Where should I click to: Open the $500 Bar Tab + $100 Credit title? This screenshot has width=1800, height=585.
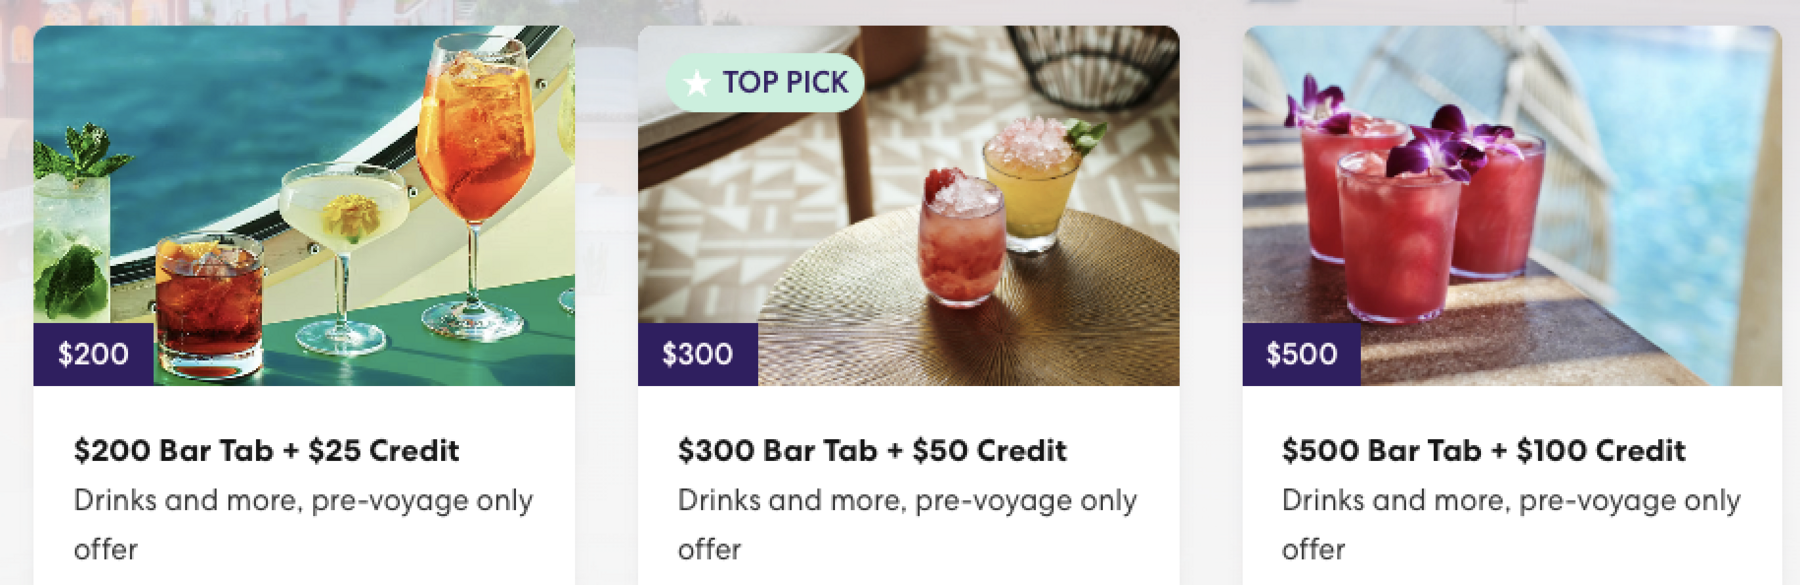pyautogui.click(x=1483, y=450)
